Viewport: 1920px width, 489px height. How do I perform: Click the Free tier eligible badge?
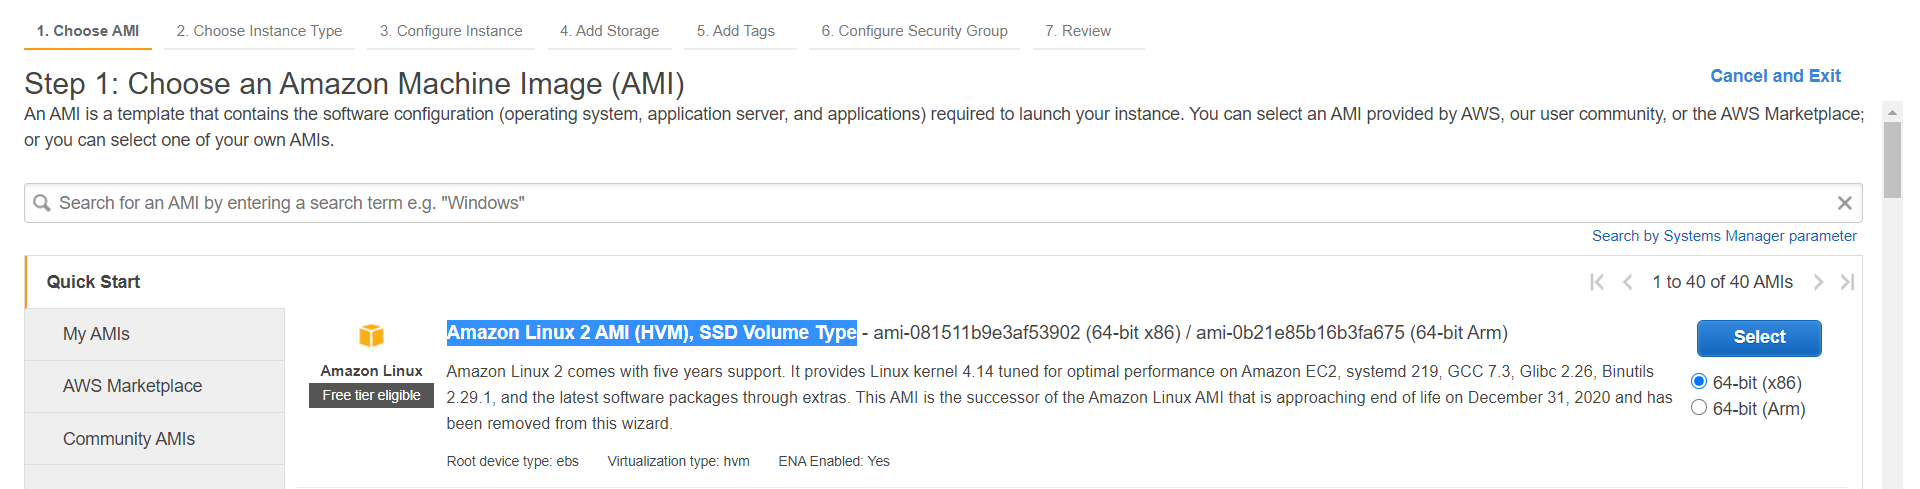click(x=371, y=395)
